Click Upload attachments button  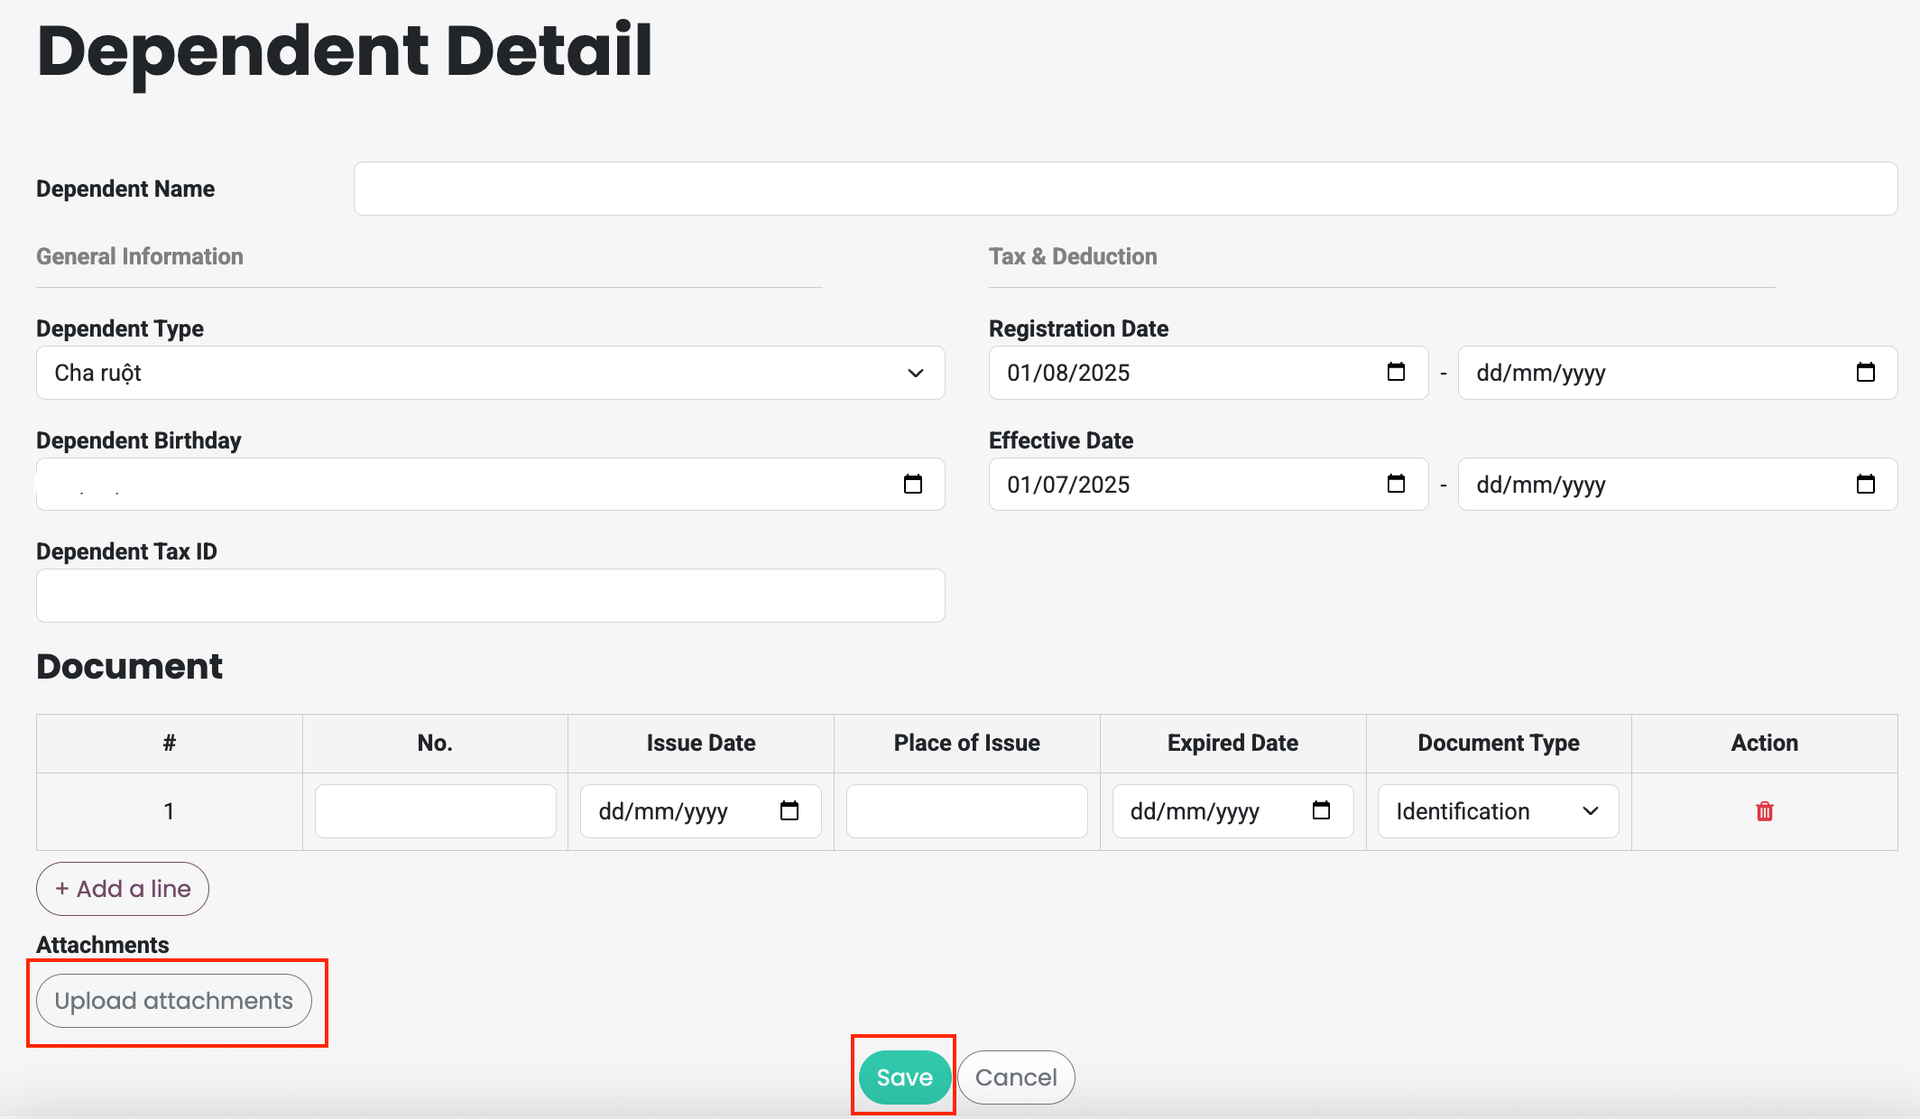174,1001
